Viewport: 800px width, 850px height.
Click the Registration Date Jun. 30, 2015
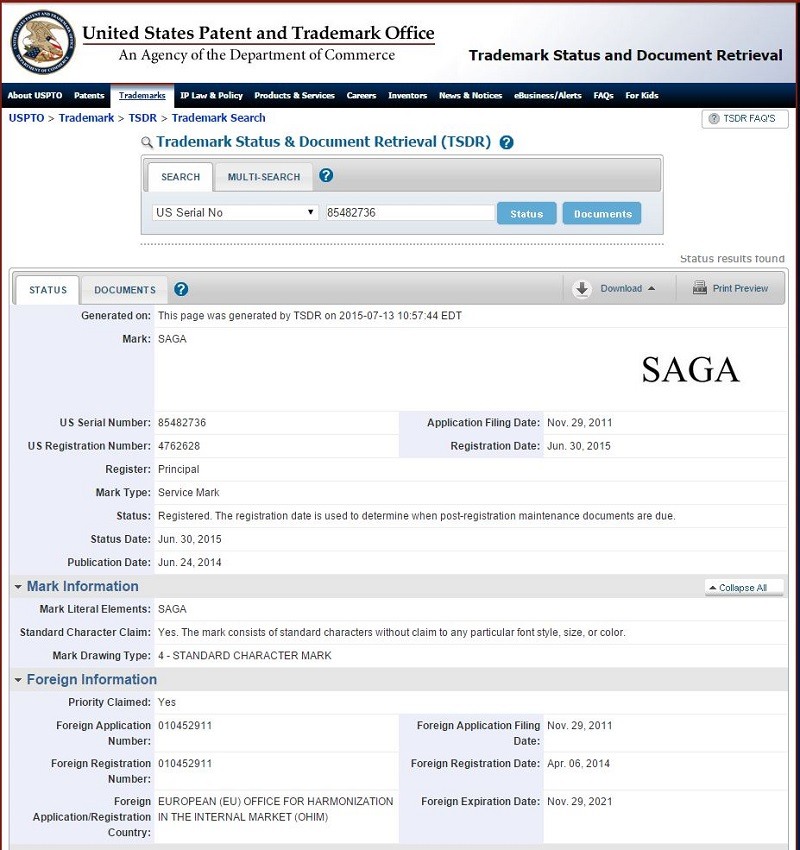click(x=578, y=446)
